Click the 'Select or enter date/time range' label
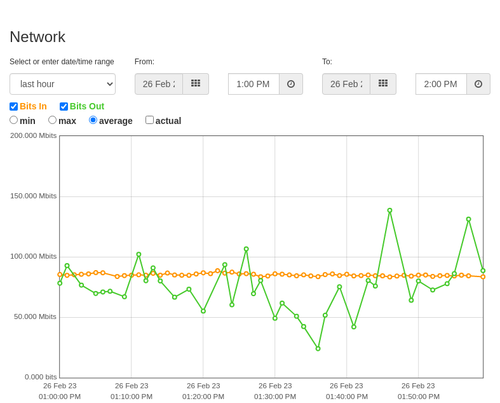Screen dimensions: 500x403 [x=62, y=62]
